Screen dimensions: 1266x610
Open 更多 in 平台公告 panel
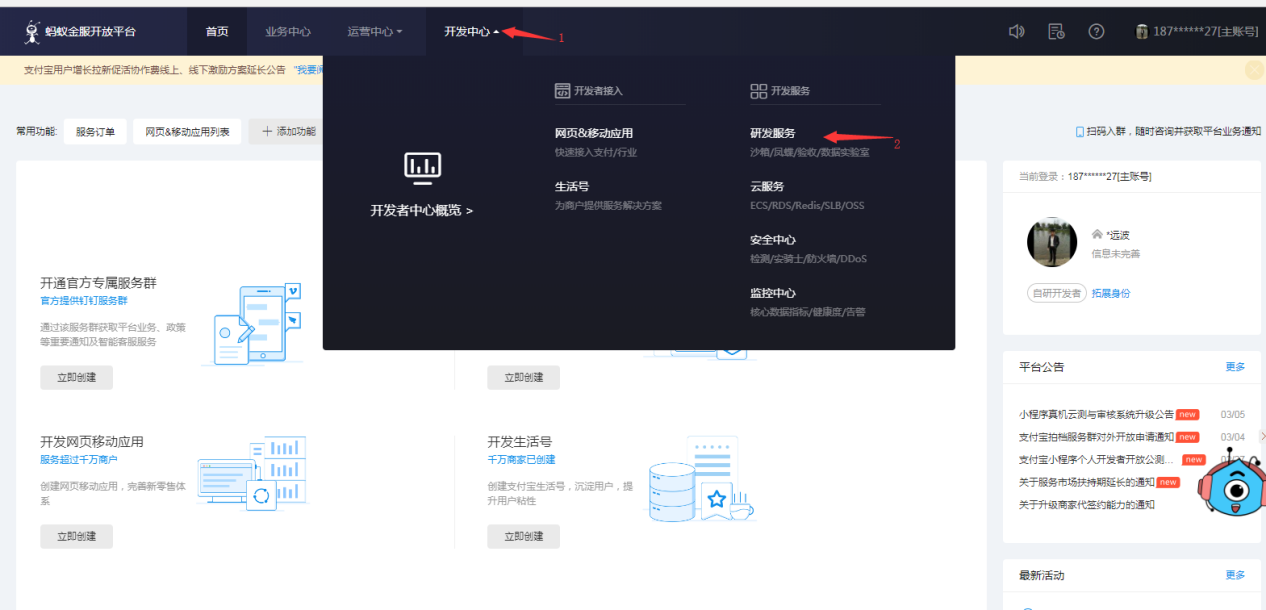click(x=1235, y=367)
